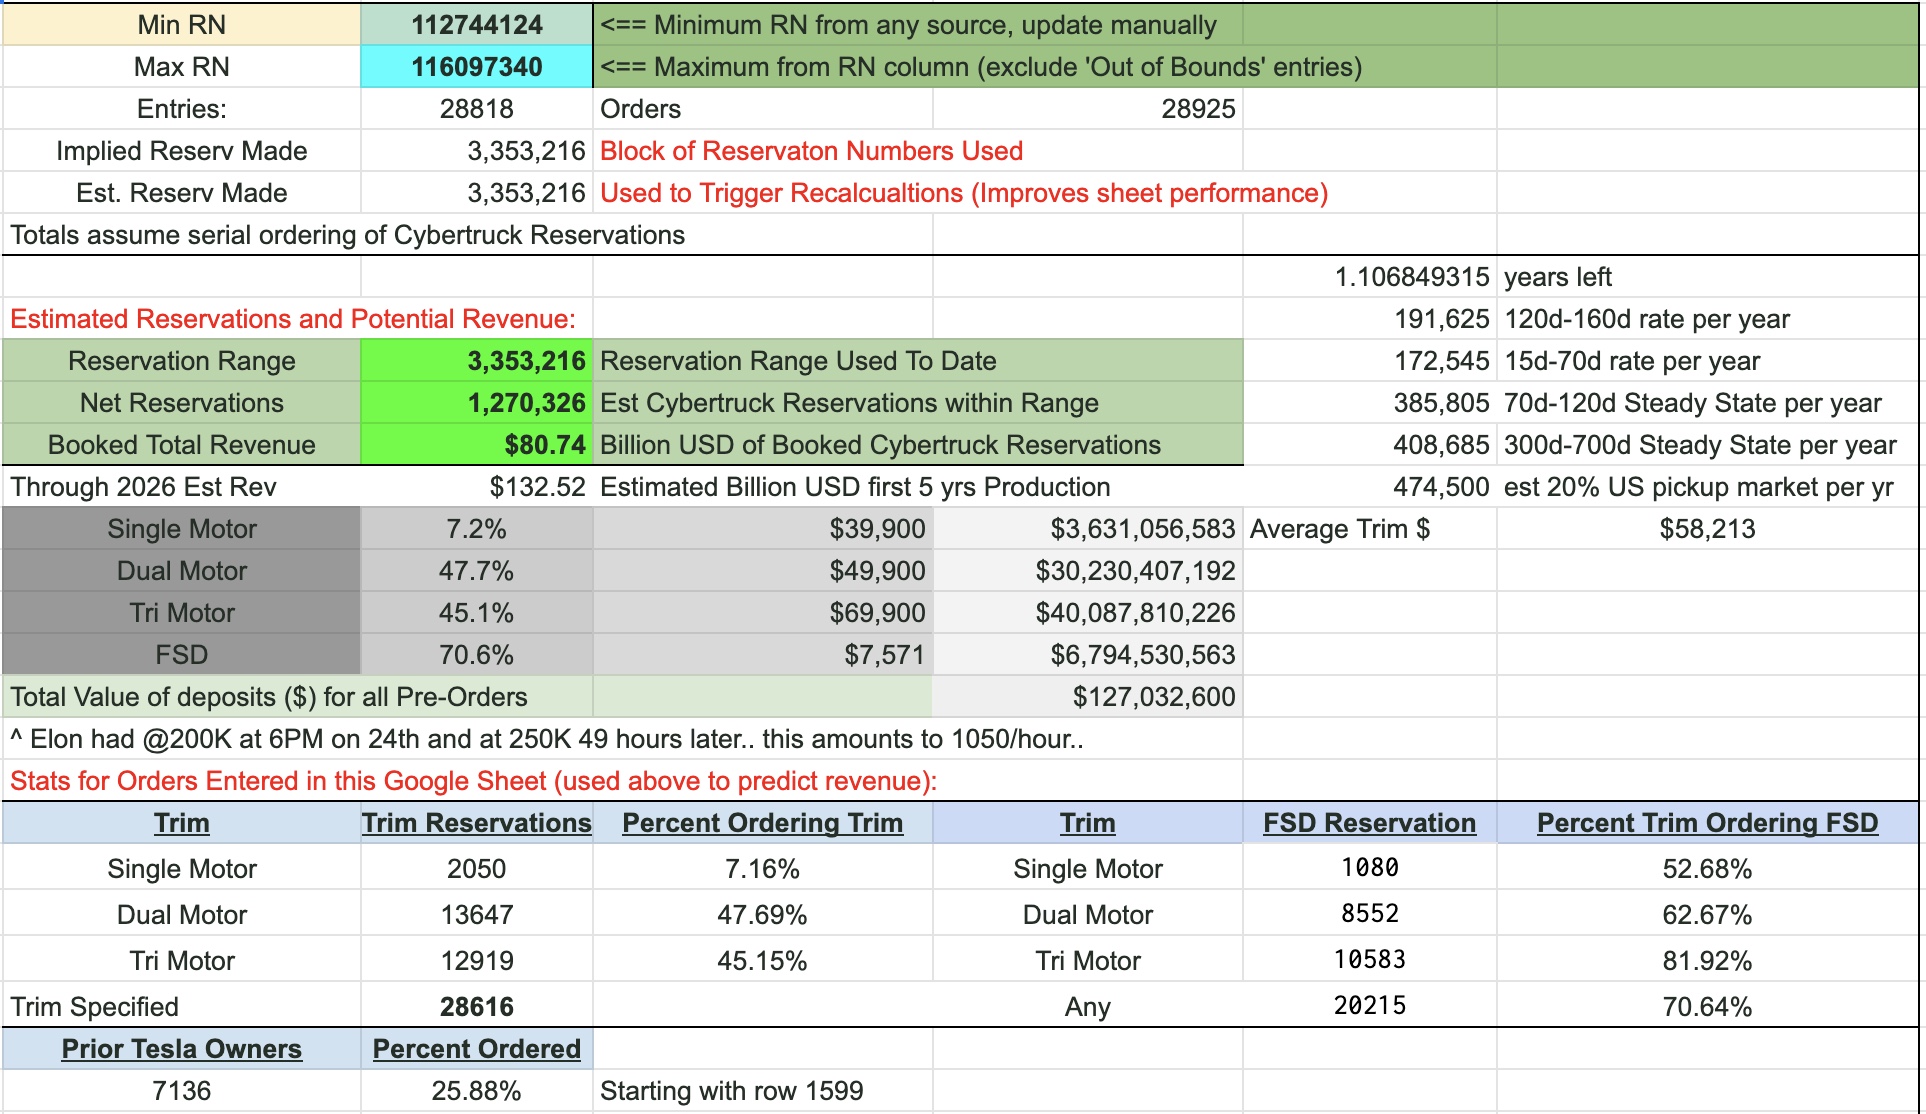Select the Entries count cell showing 28818
The height and width of the screenshot is (1114, 1926).
point(475,108)
